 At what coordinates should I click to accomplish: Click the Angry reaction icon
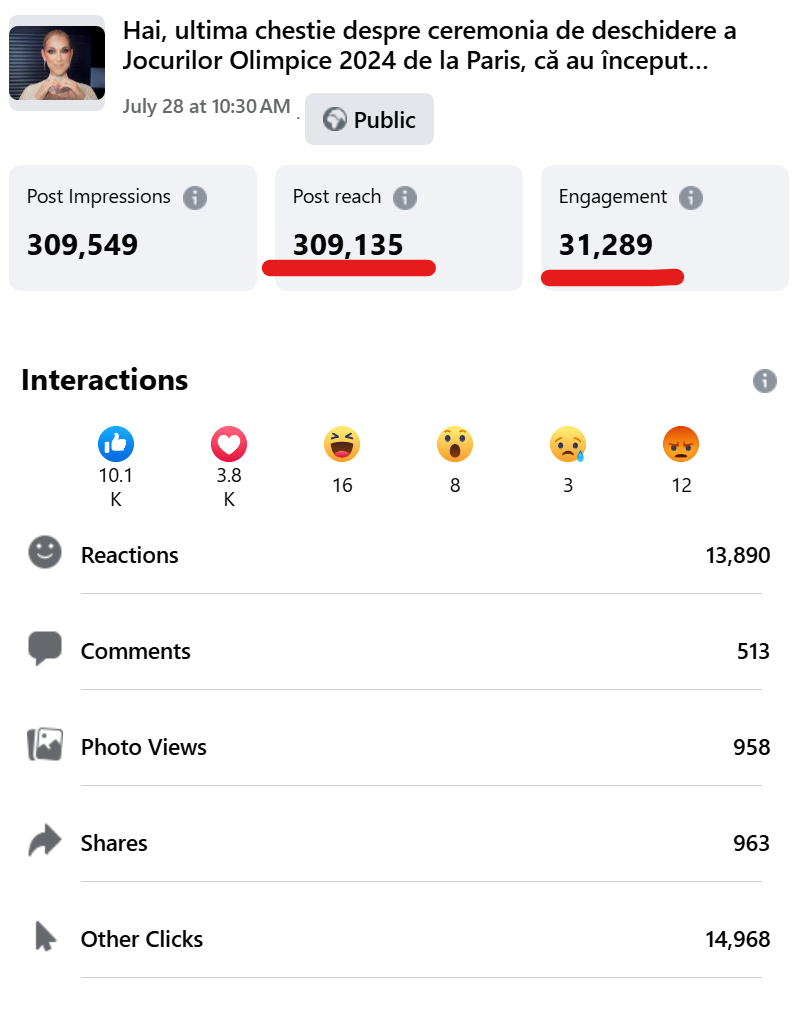681,443
